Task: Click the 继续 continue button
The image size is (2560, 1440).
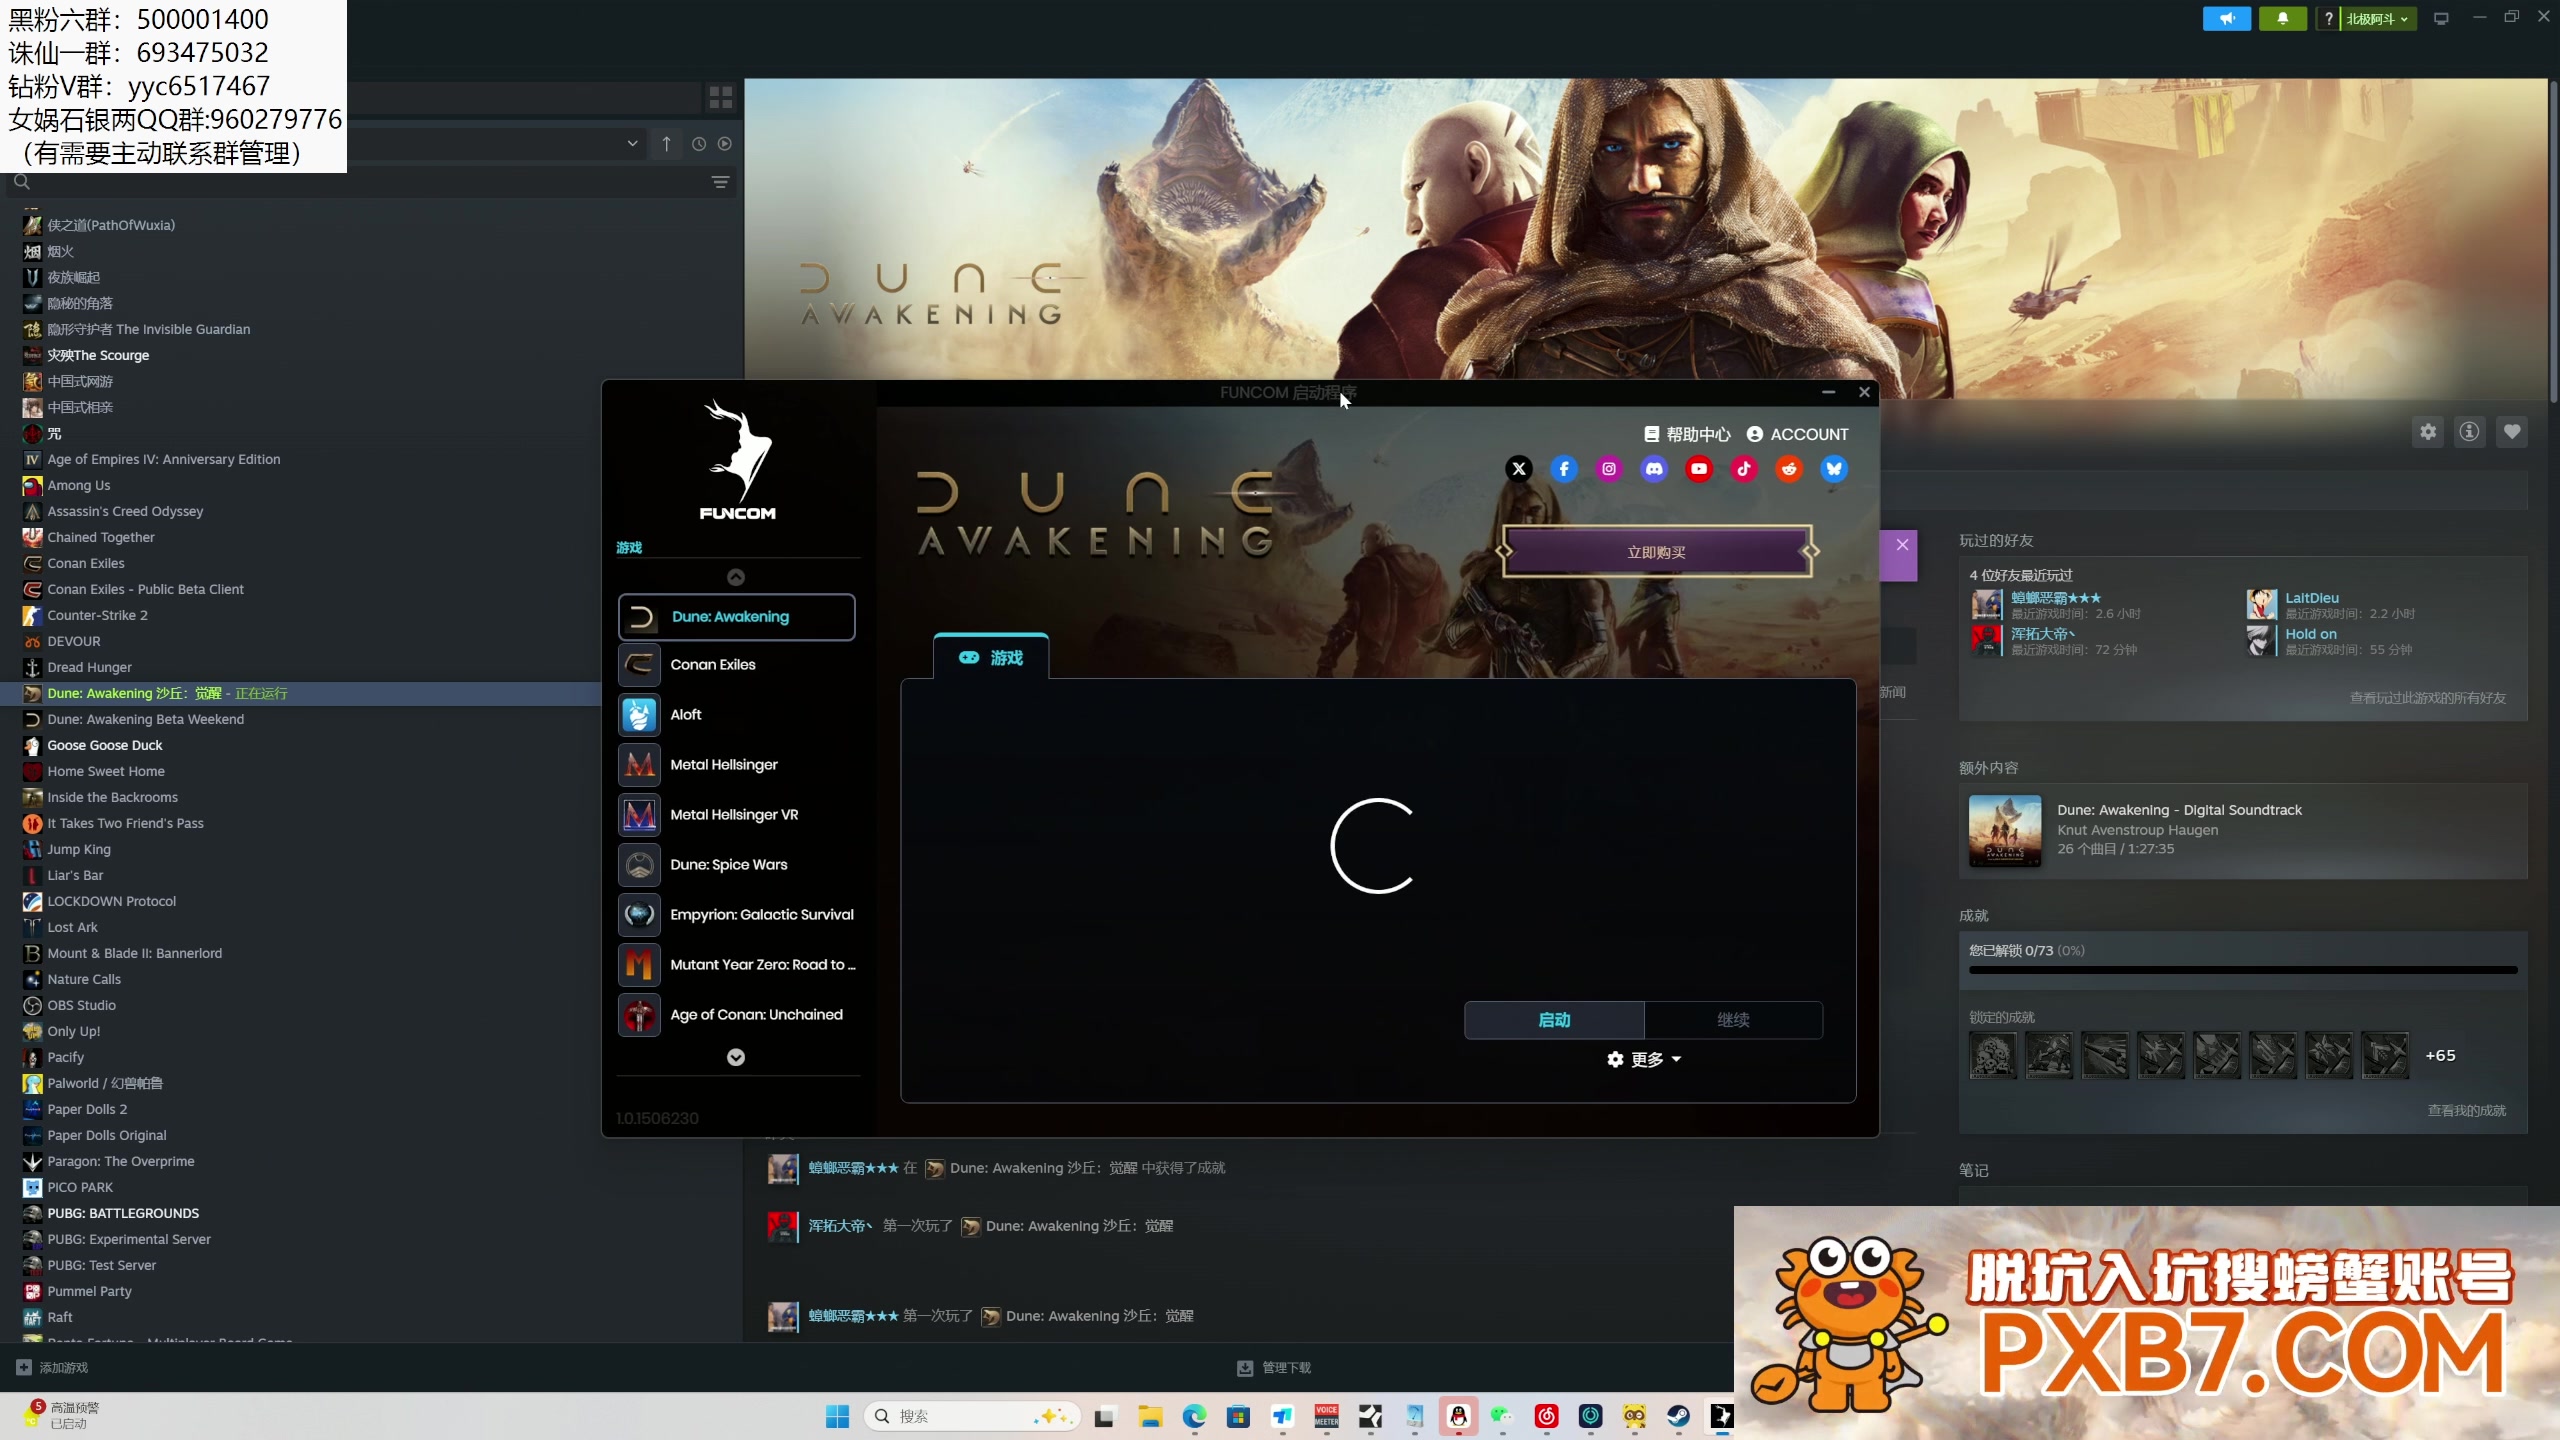Action: (x=1733, y=1020)
